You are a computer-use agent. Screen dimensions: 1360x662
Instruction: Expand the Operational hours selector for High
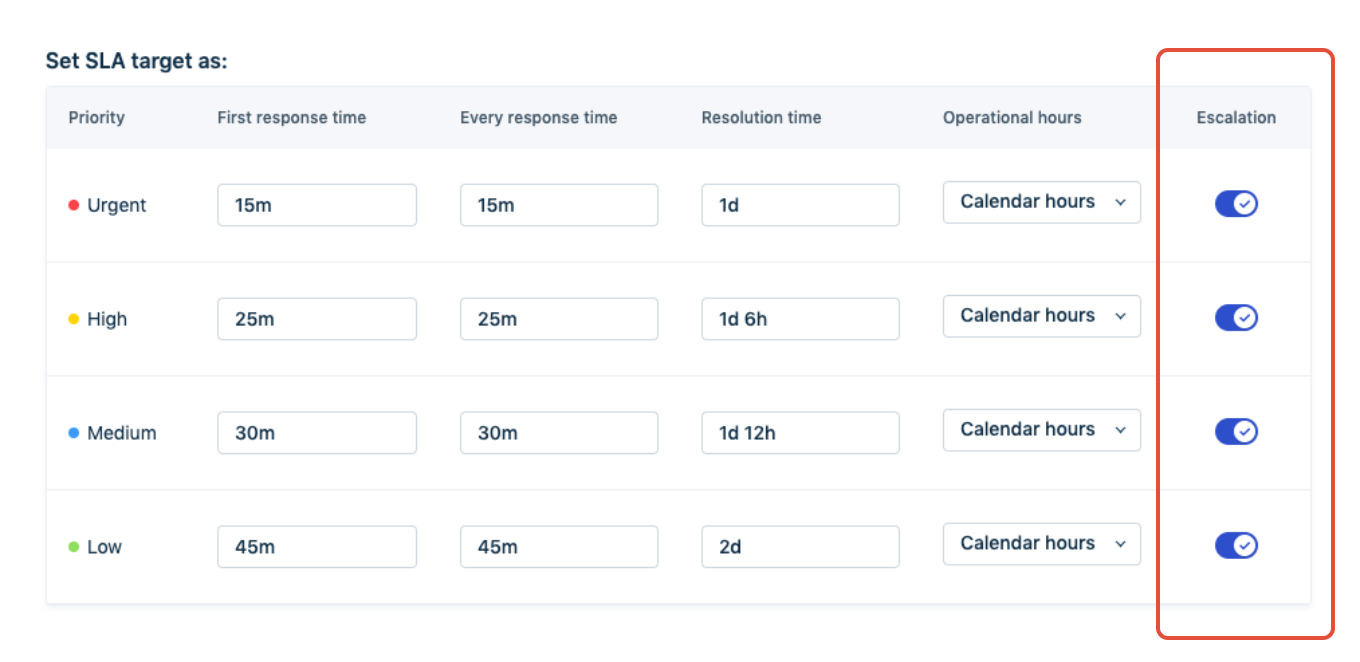coord(1041,316)
